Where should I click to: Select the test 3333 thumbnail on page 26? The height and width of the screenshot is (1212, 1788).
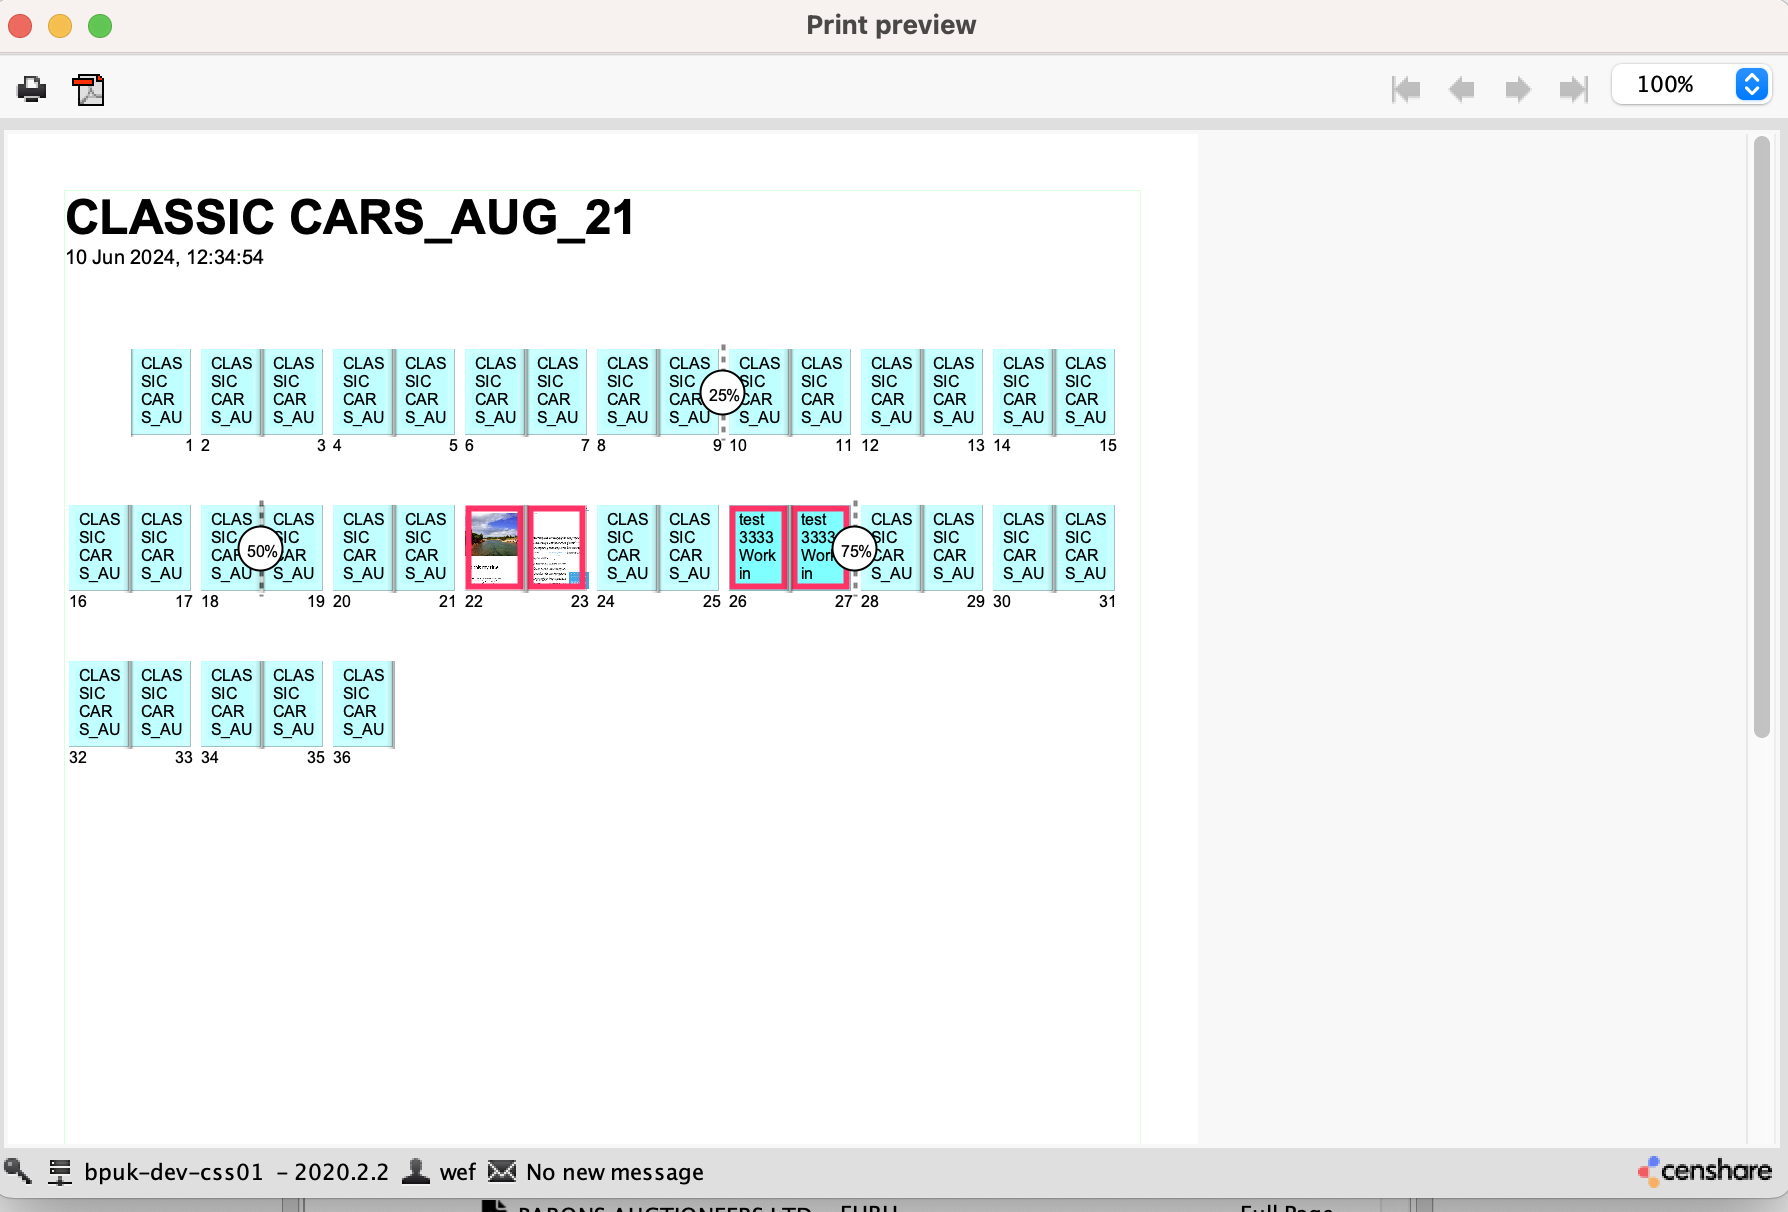click(758, 547)
